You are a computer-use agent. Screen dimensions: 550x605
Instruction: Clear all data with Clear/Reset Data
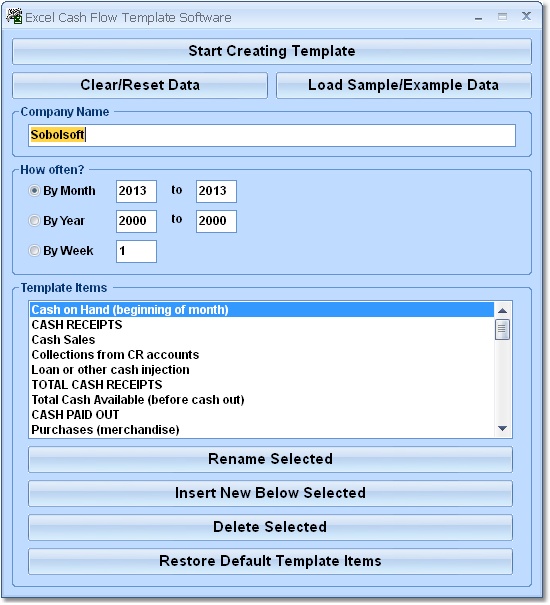tap(140, 85)
